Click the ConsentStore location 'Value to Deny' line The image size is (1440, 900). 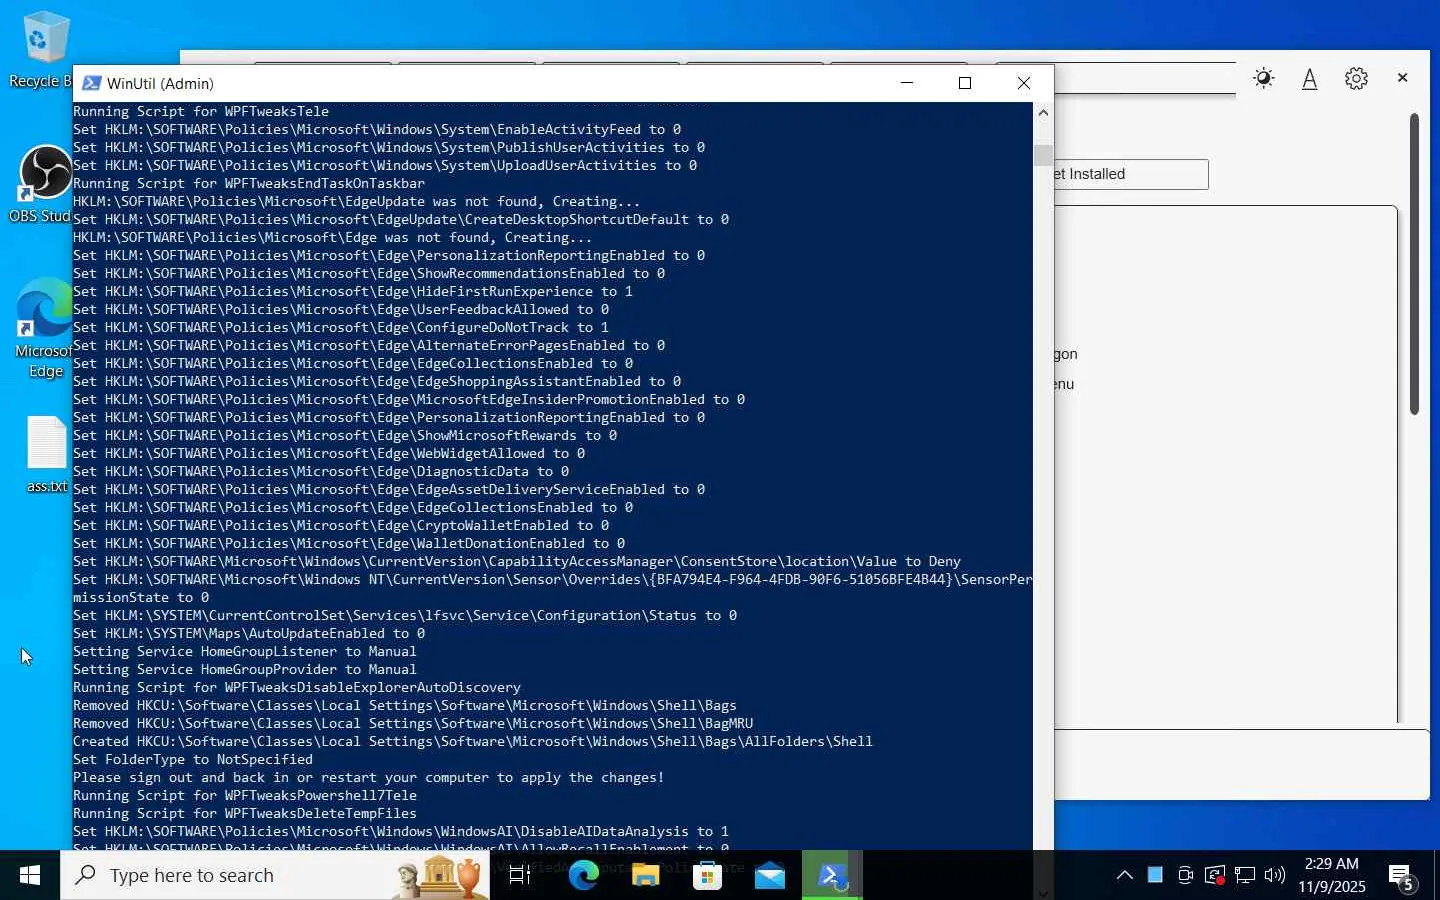(517, 561)
